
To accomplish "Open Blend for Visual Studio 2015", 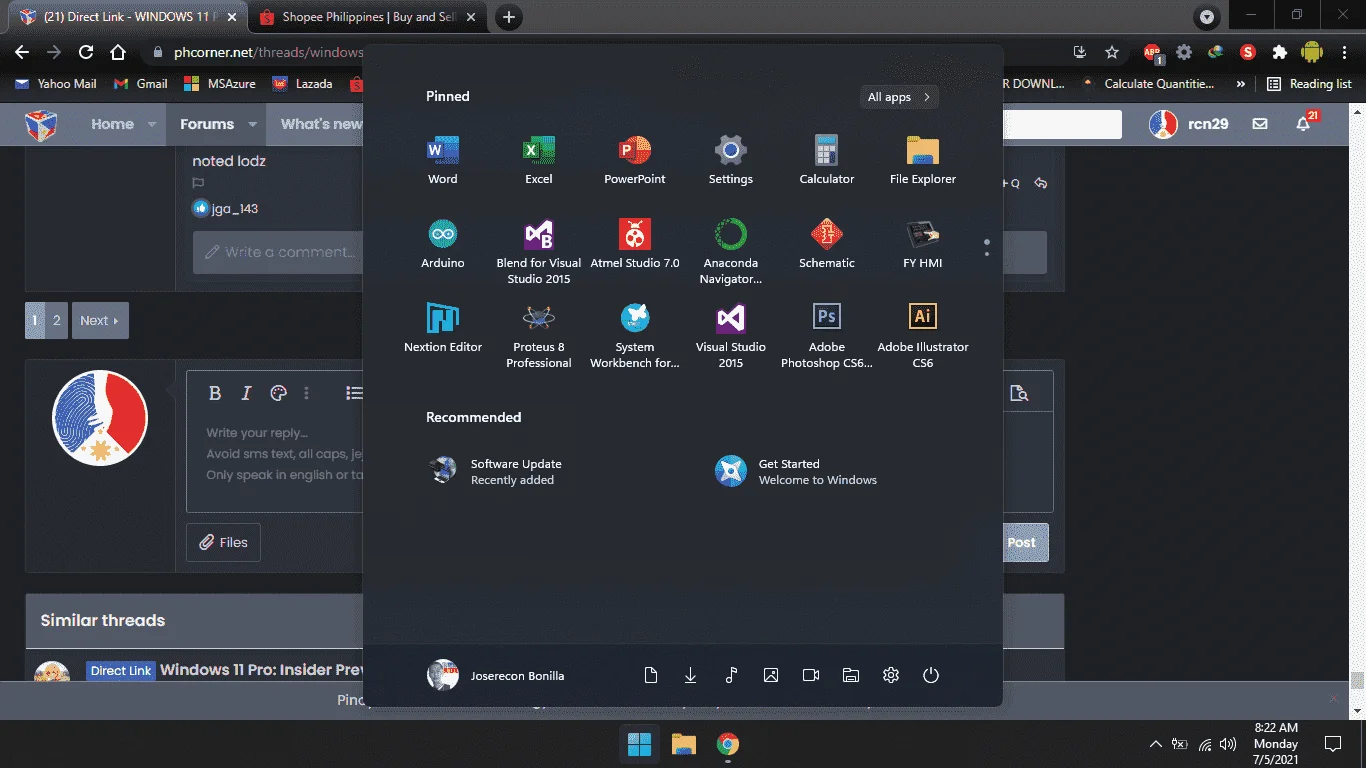I will [538, 252].
